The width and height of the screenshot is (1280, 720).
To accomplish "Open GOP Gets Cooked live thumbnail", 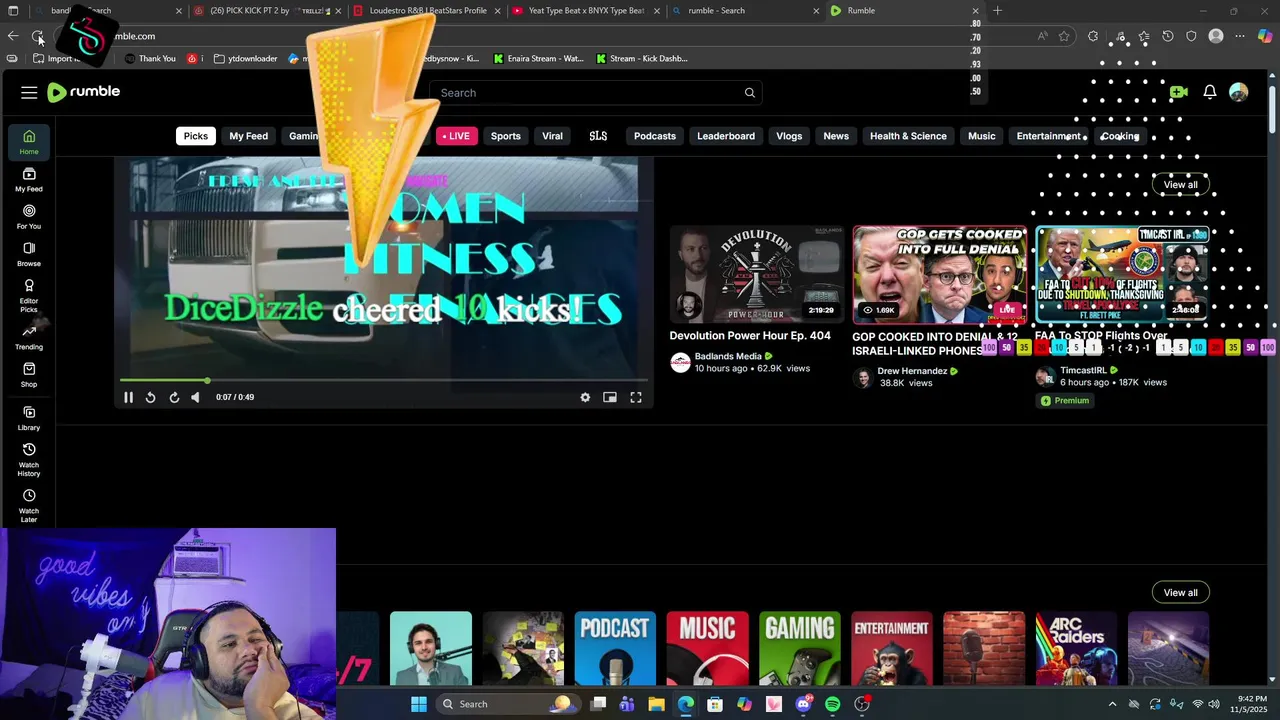I will (x=939, y=273).
